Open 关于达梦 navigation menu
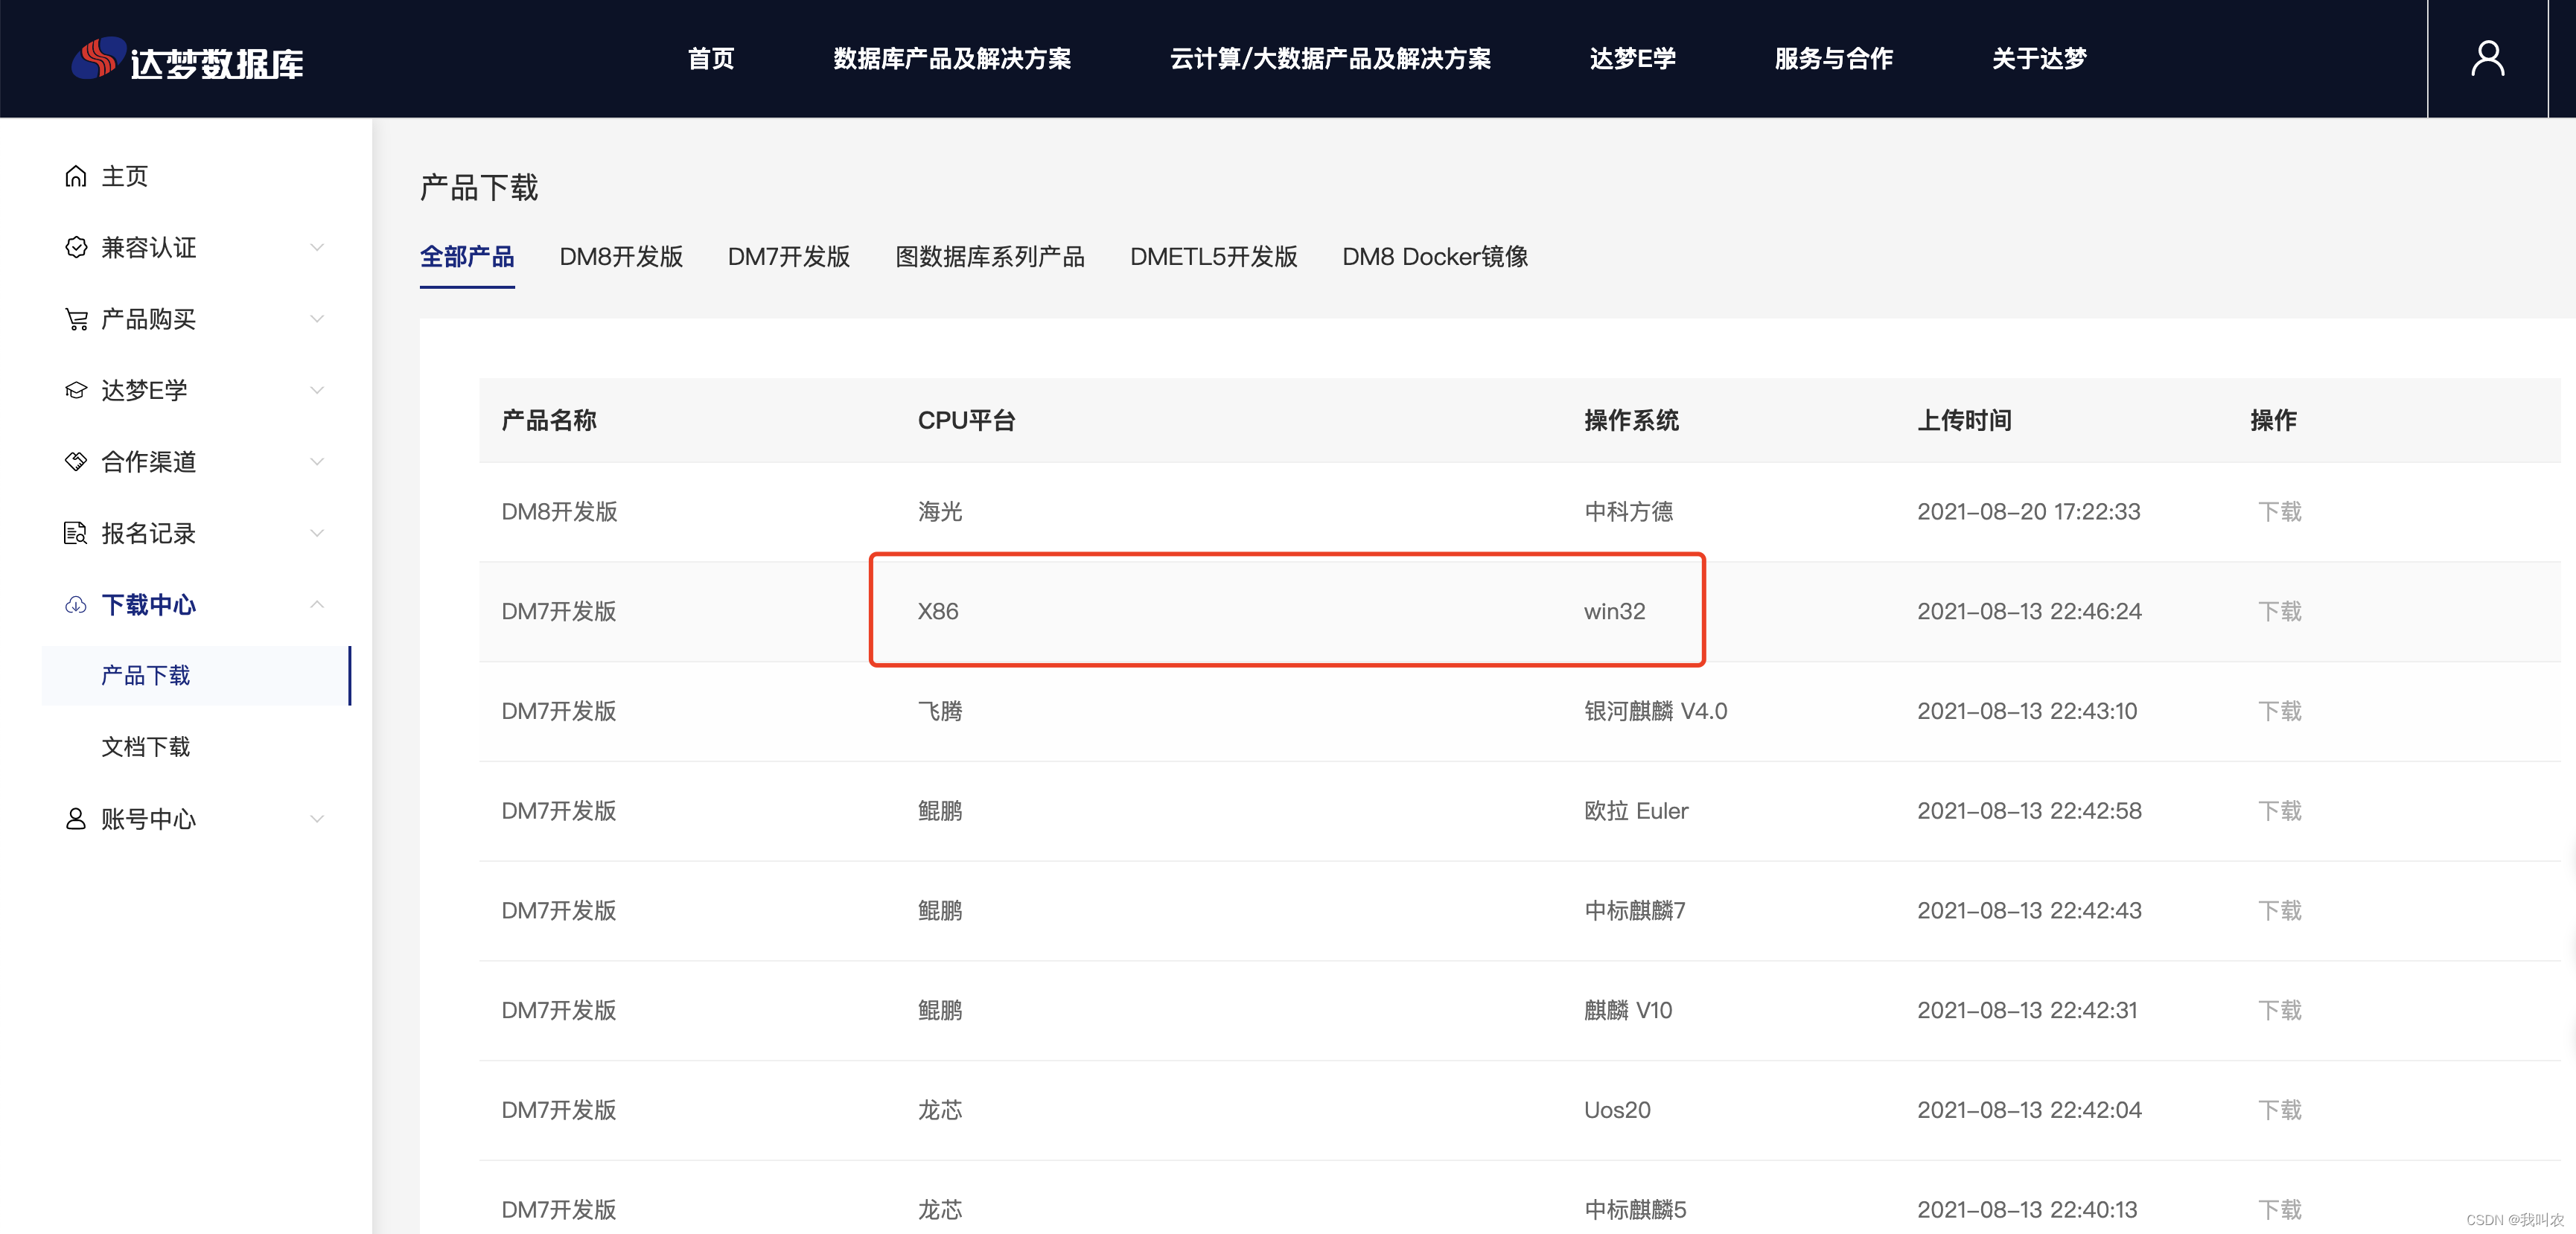 2039,59
